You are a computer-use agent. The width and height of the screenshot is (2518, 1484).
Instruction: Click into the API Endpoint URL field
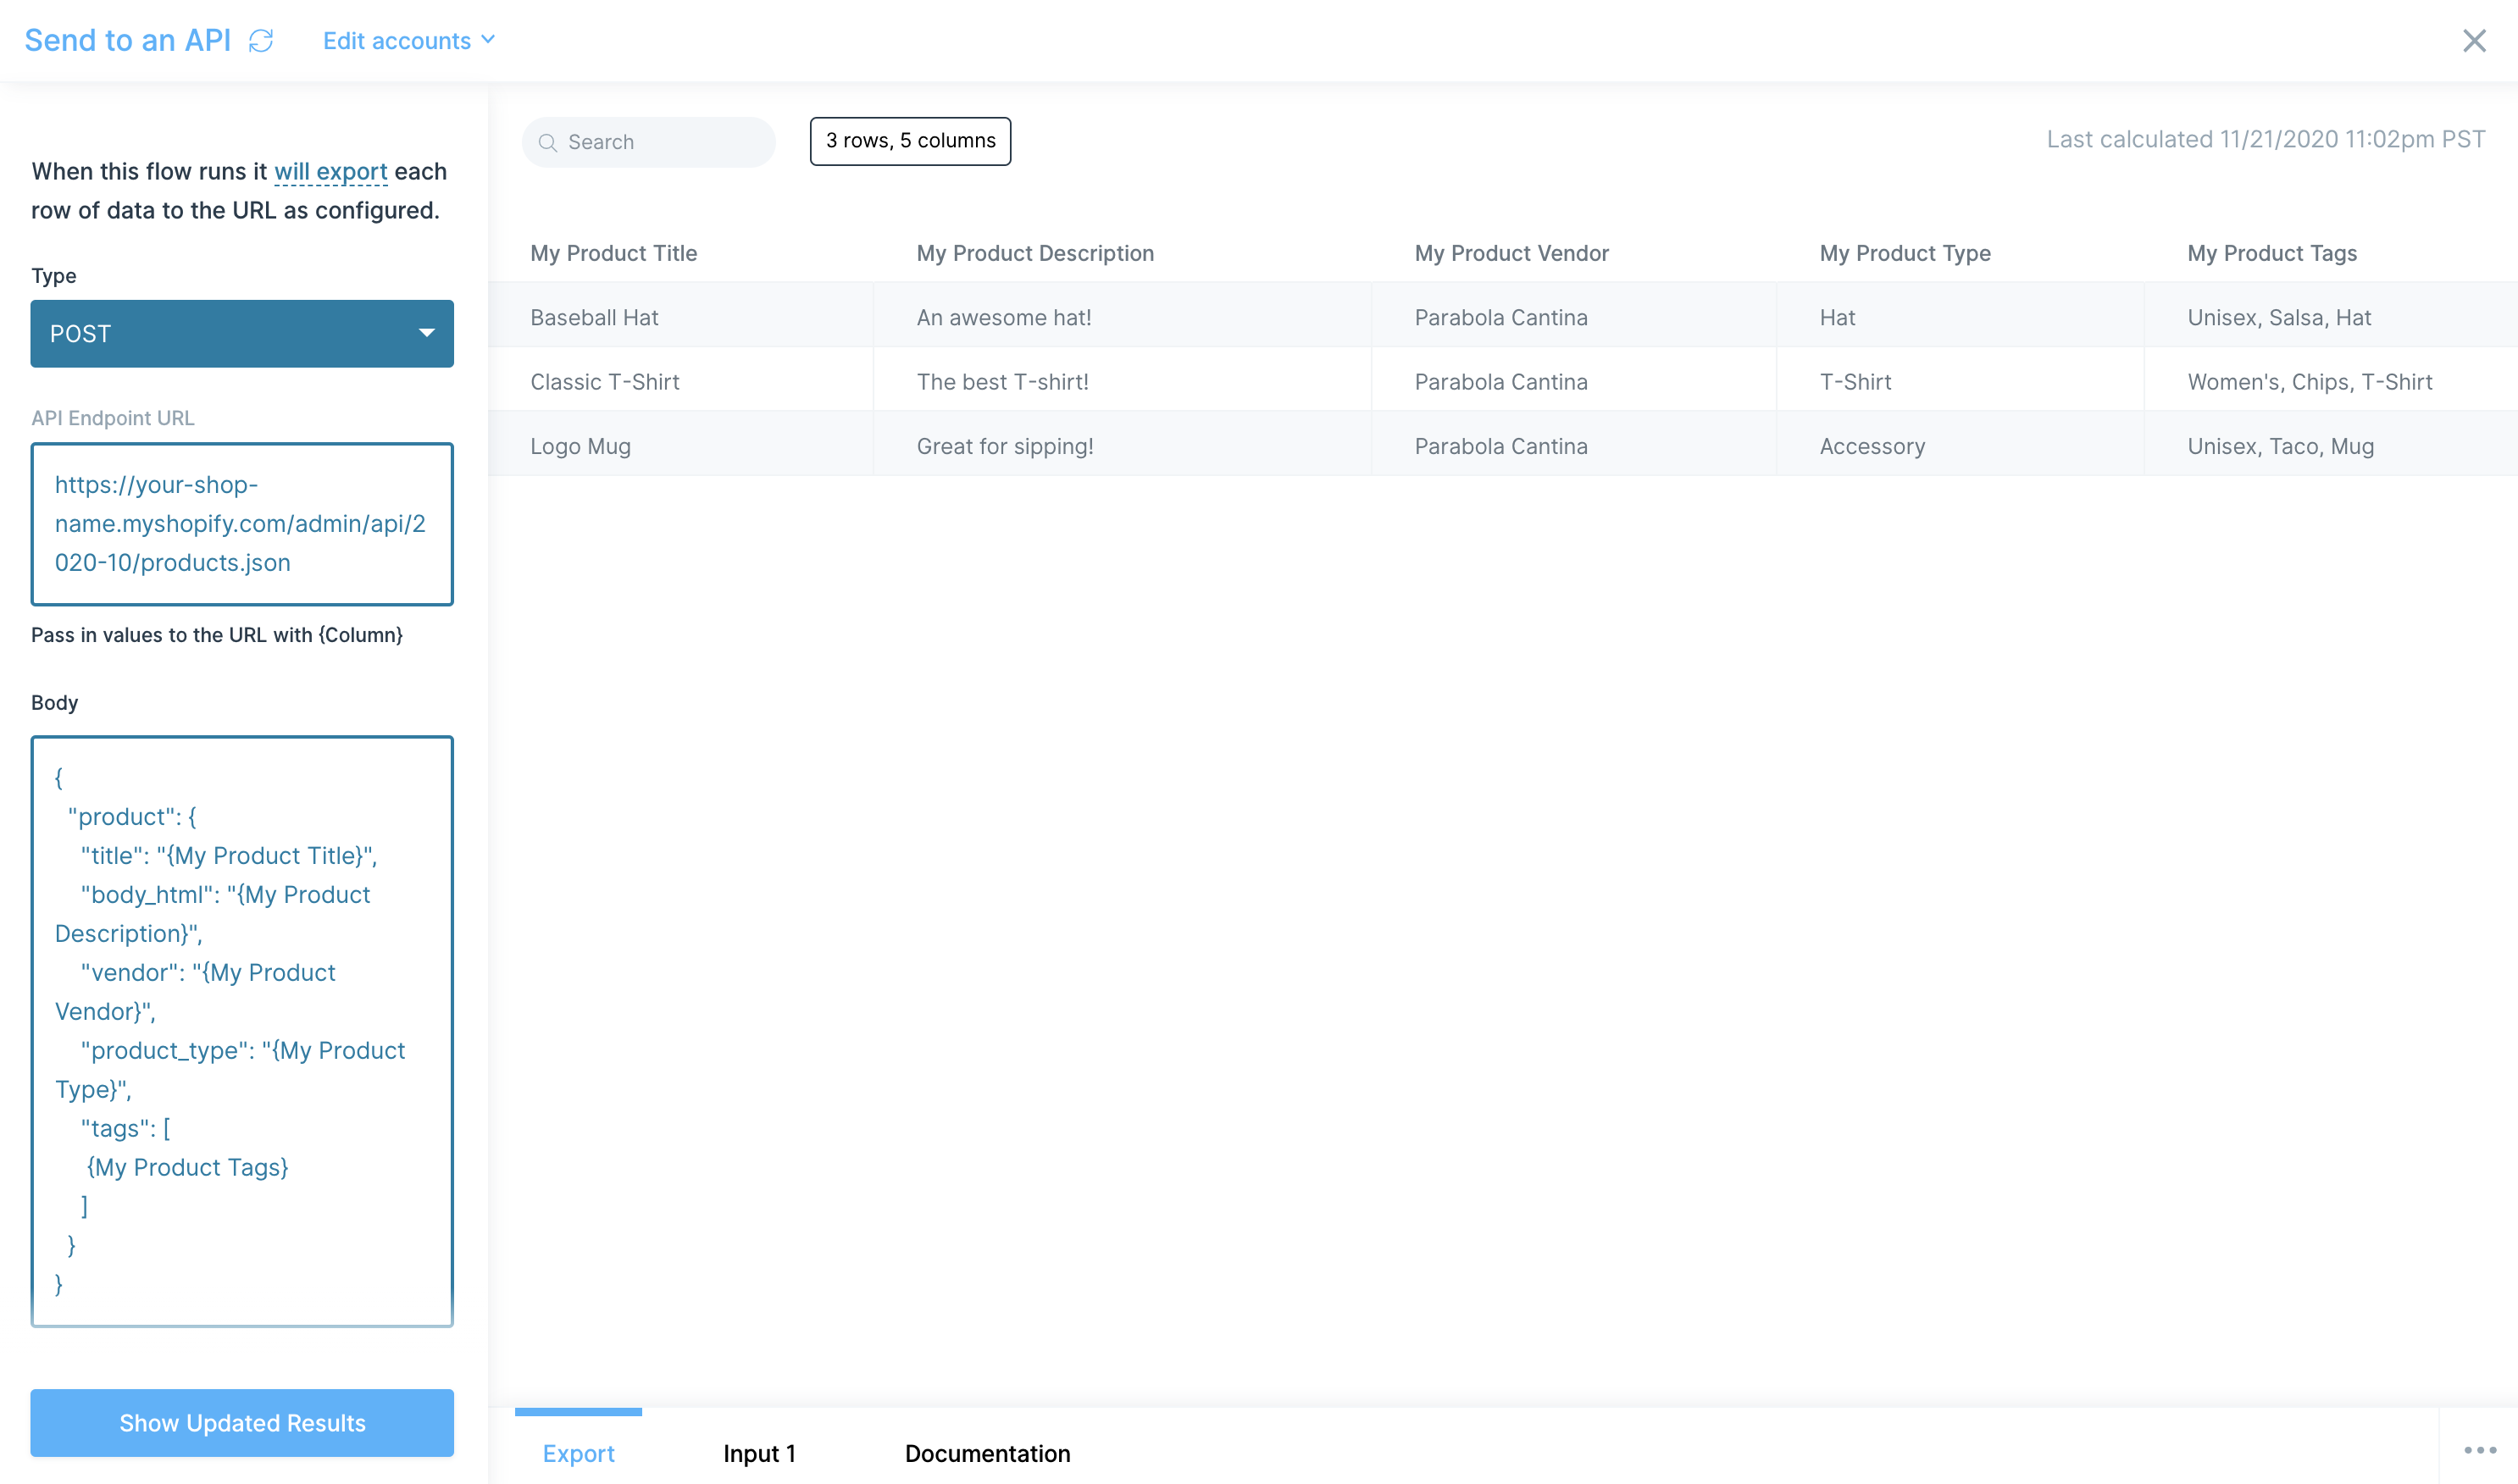[242, 524]
